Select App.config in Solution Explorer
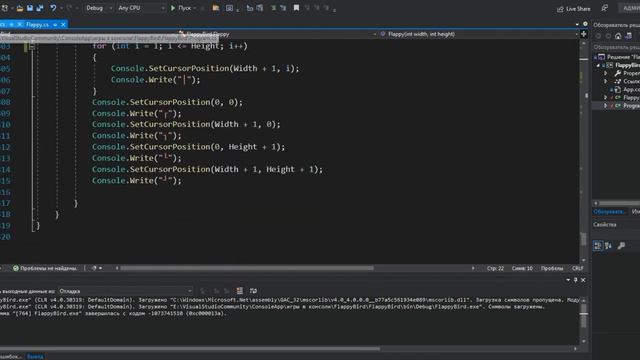This screenshot has height=360, width=640. pos(631,89)
